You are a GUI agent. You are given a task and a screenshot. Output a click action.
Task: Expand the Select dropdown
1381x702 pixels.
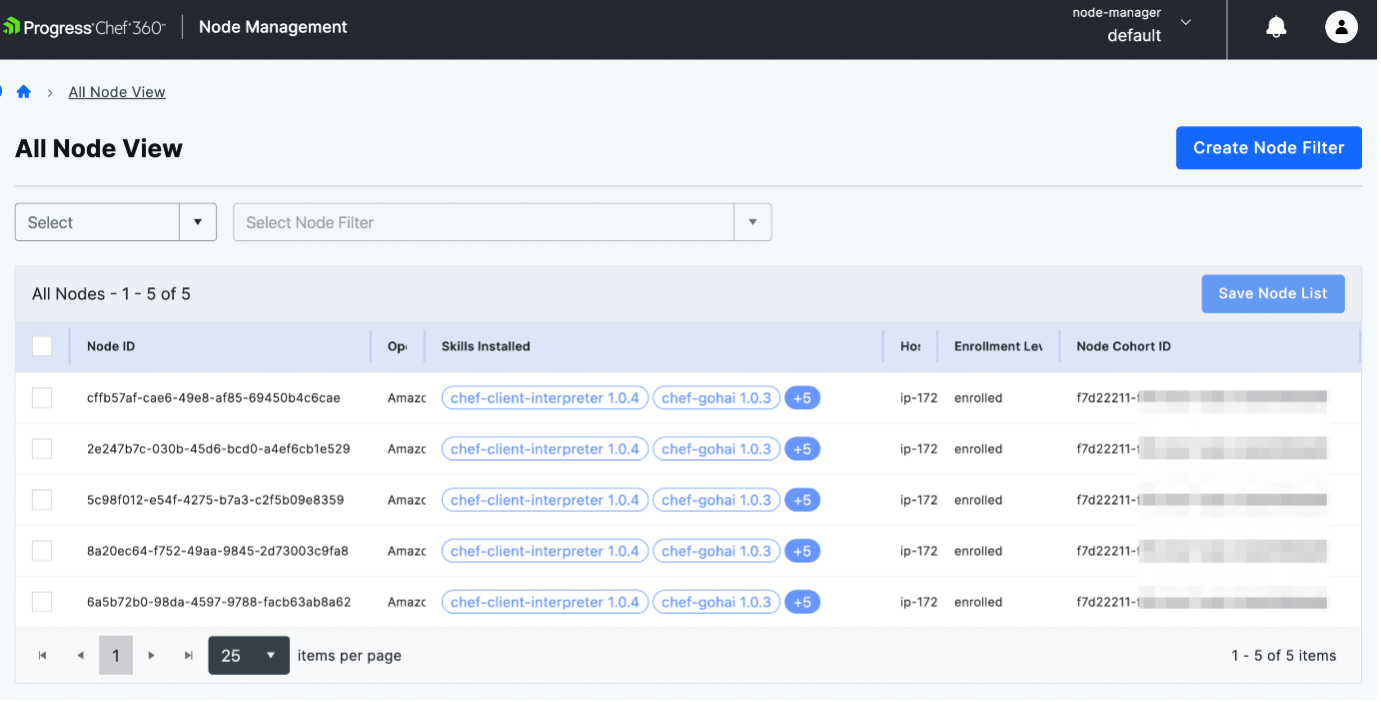pos(116,222)
